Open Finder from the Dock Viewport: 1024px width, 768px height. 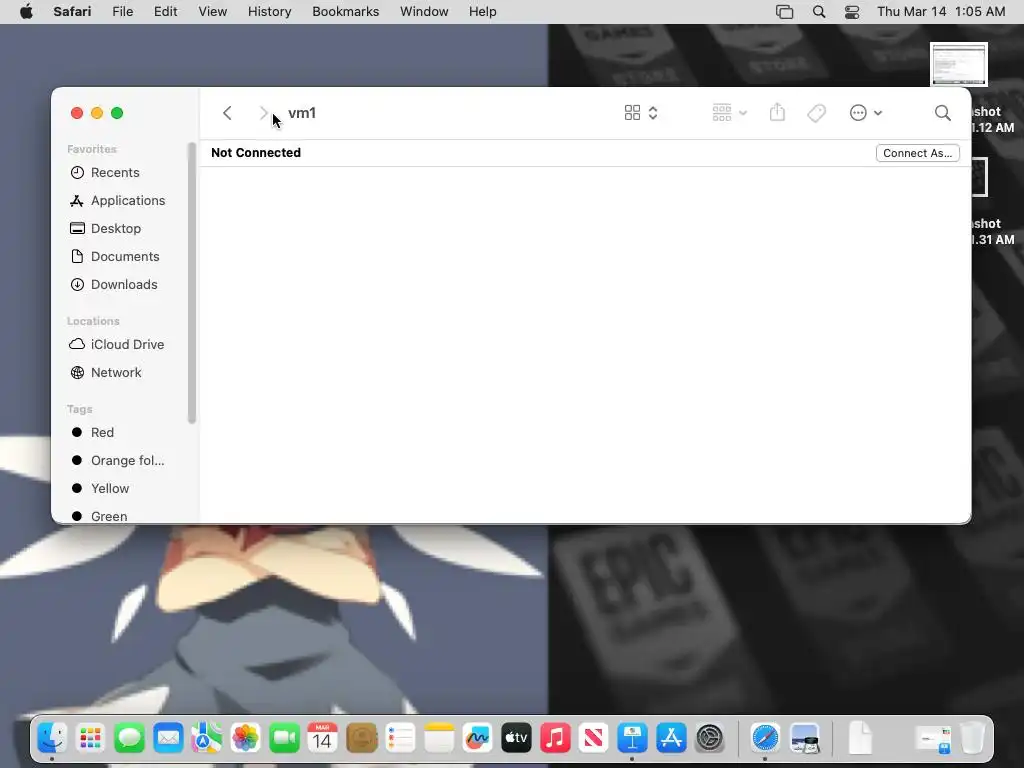[52, 739]
